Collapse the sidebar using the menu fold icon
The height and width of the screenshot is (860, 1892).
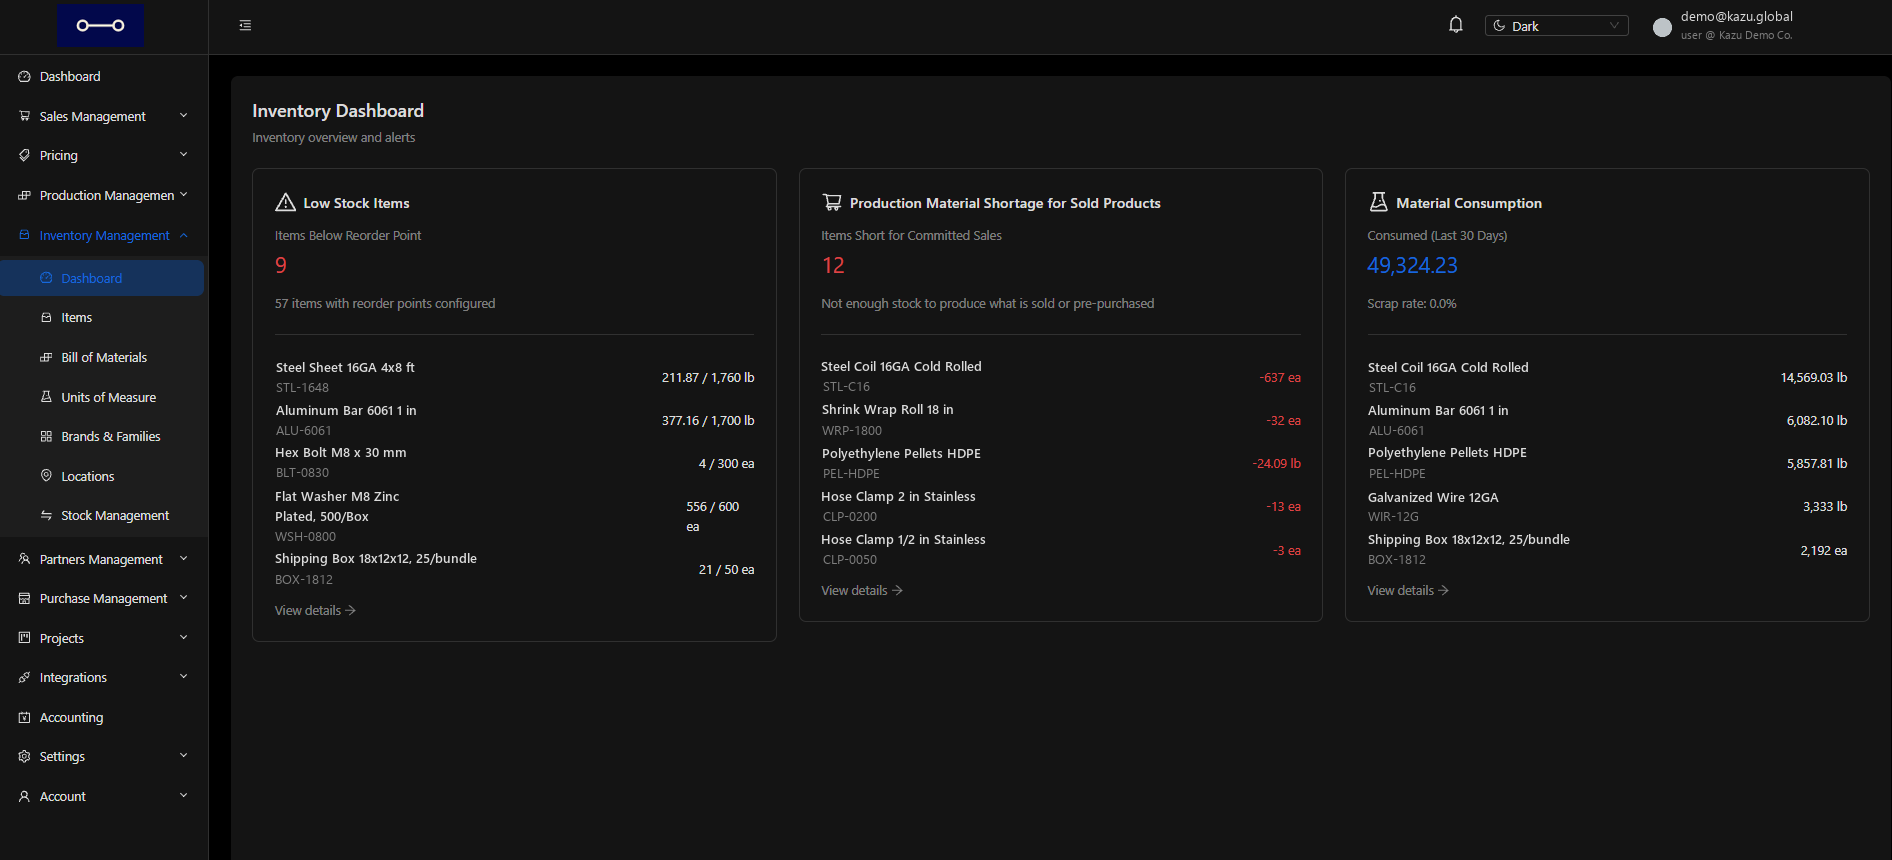(245, 26)
